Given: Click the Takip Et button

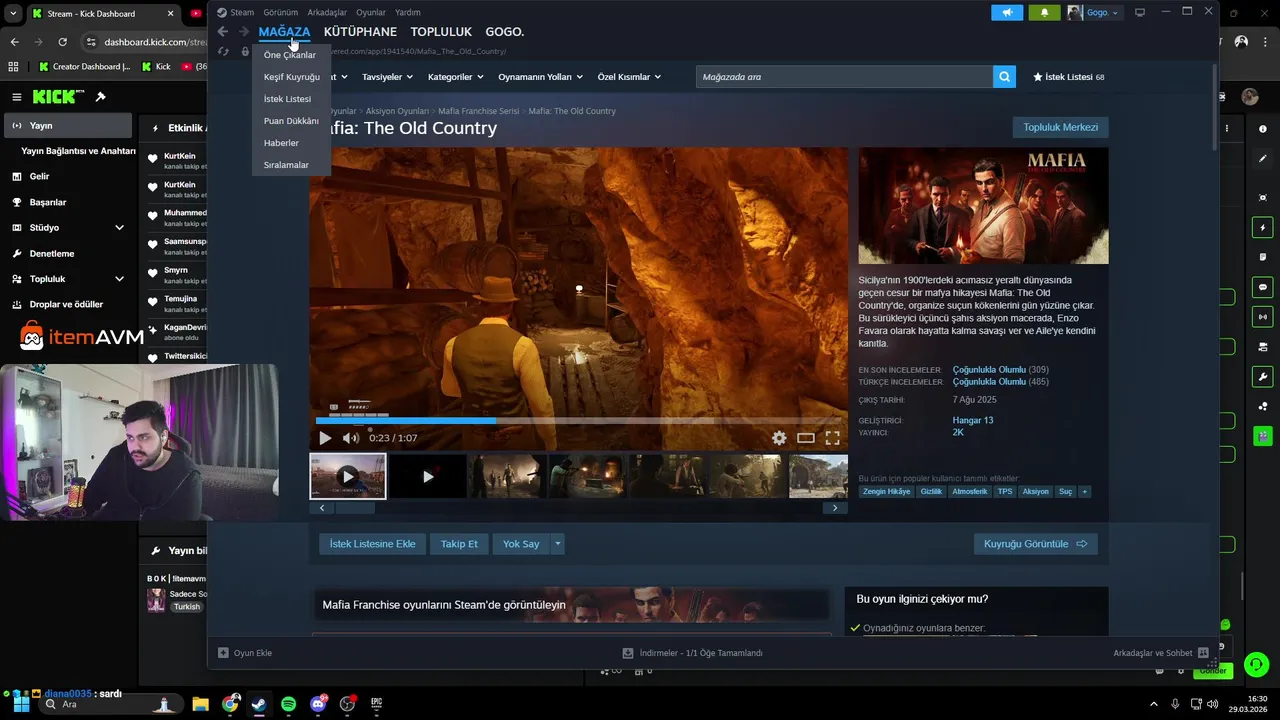Looking at the screenshot, I should pyautogui.click(x=459, y=544).
